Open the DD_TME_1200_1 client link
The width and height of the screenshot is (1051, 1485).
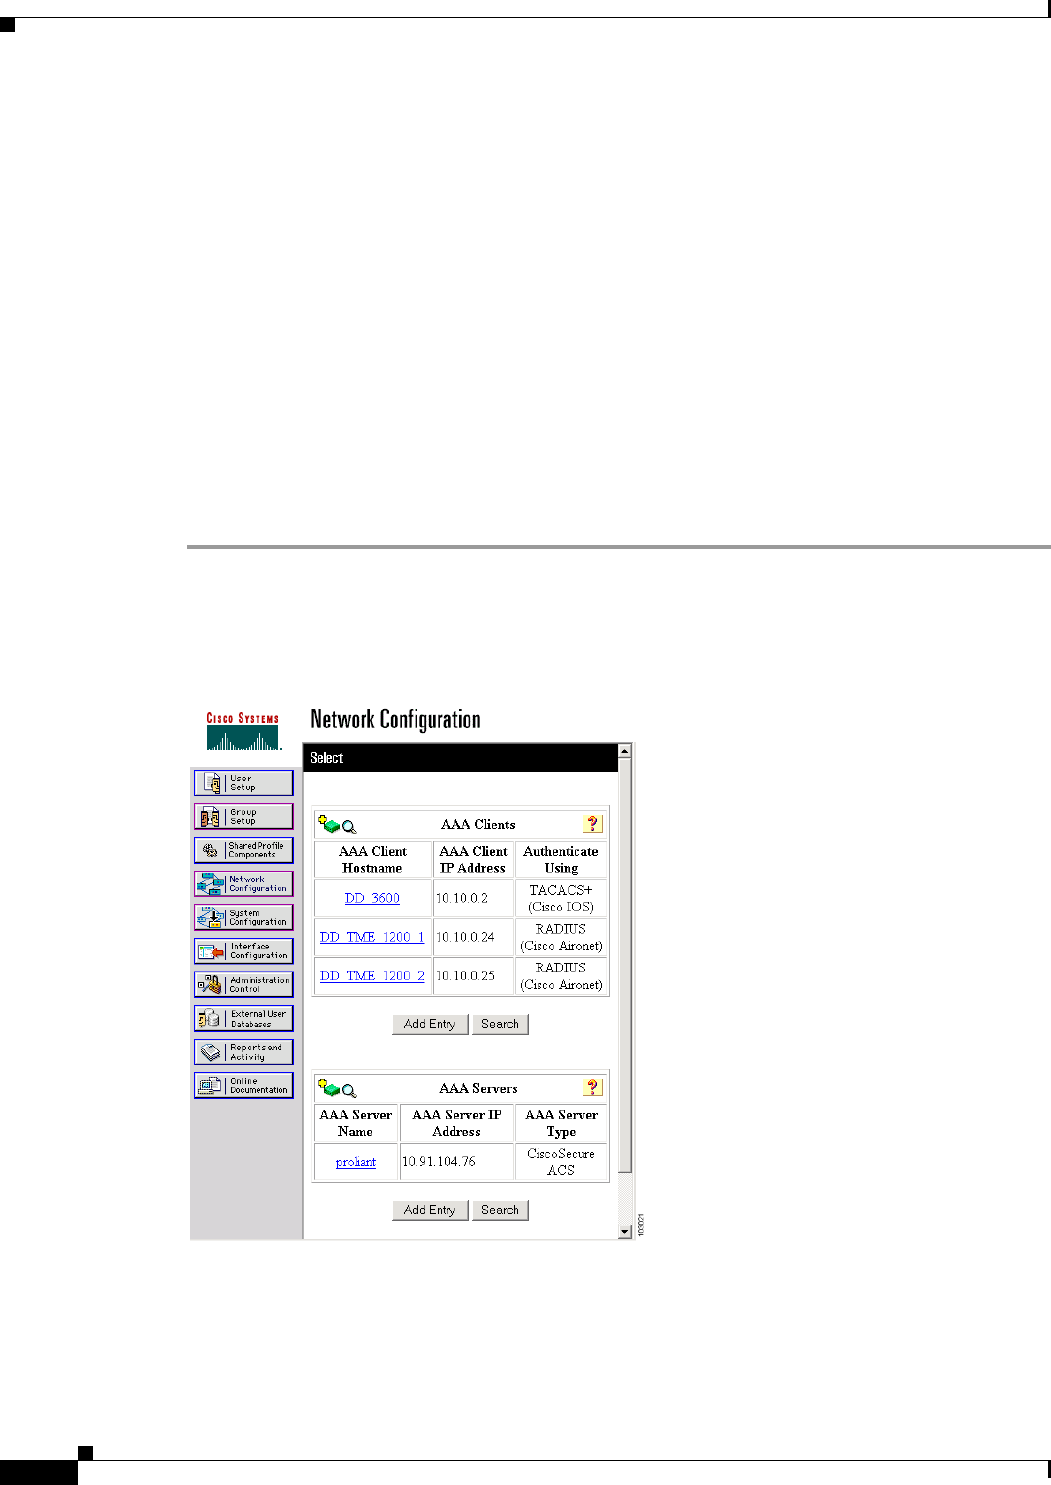point(372,937)
